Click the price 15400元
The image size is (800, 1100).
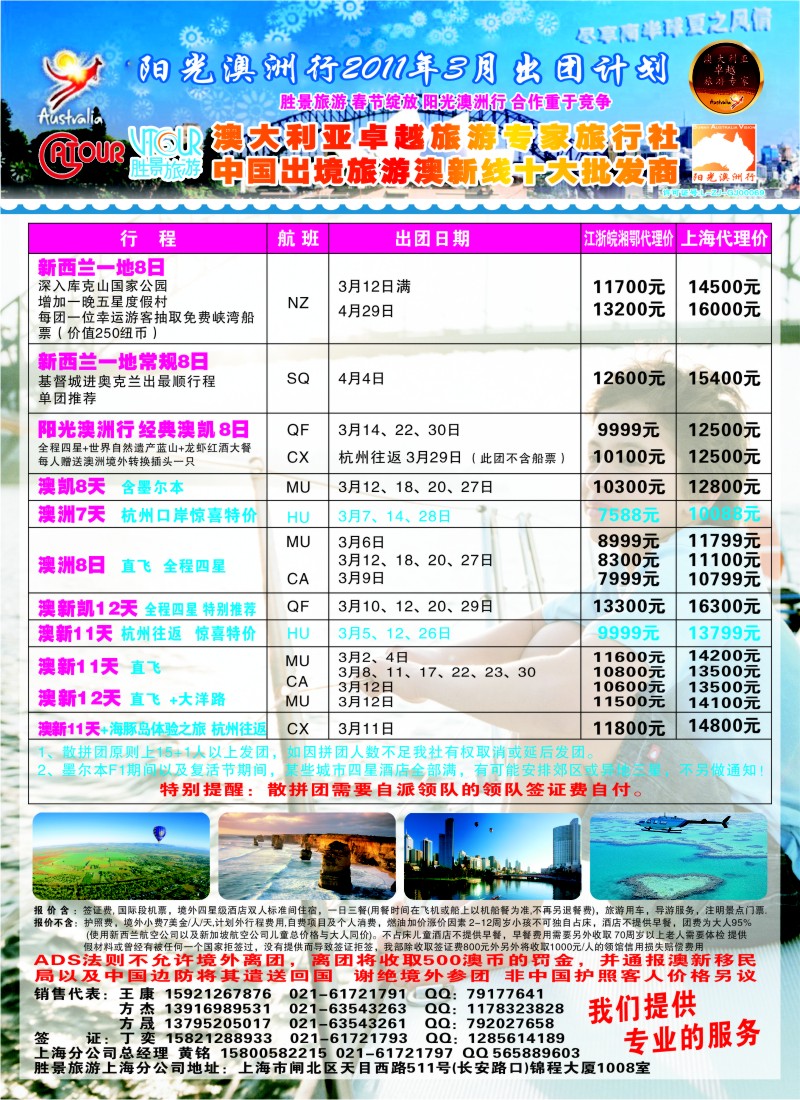coord(724,378)
